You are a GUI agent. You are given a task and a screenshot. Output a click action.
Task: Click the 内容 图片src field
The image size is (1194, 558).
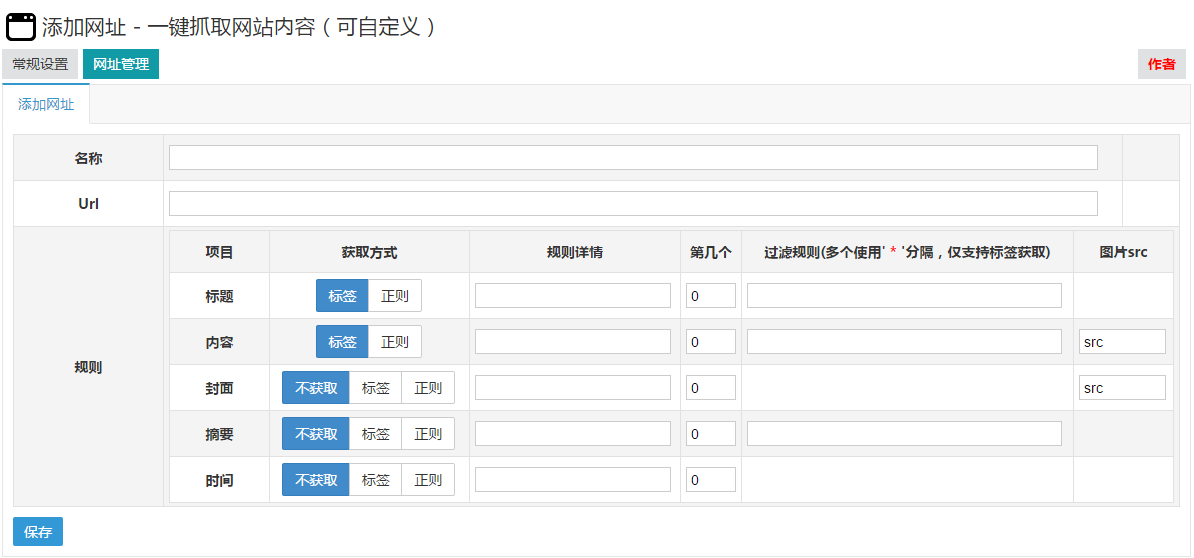click(1122, 342)
